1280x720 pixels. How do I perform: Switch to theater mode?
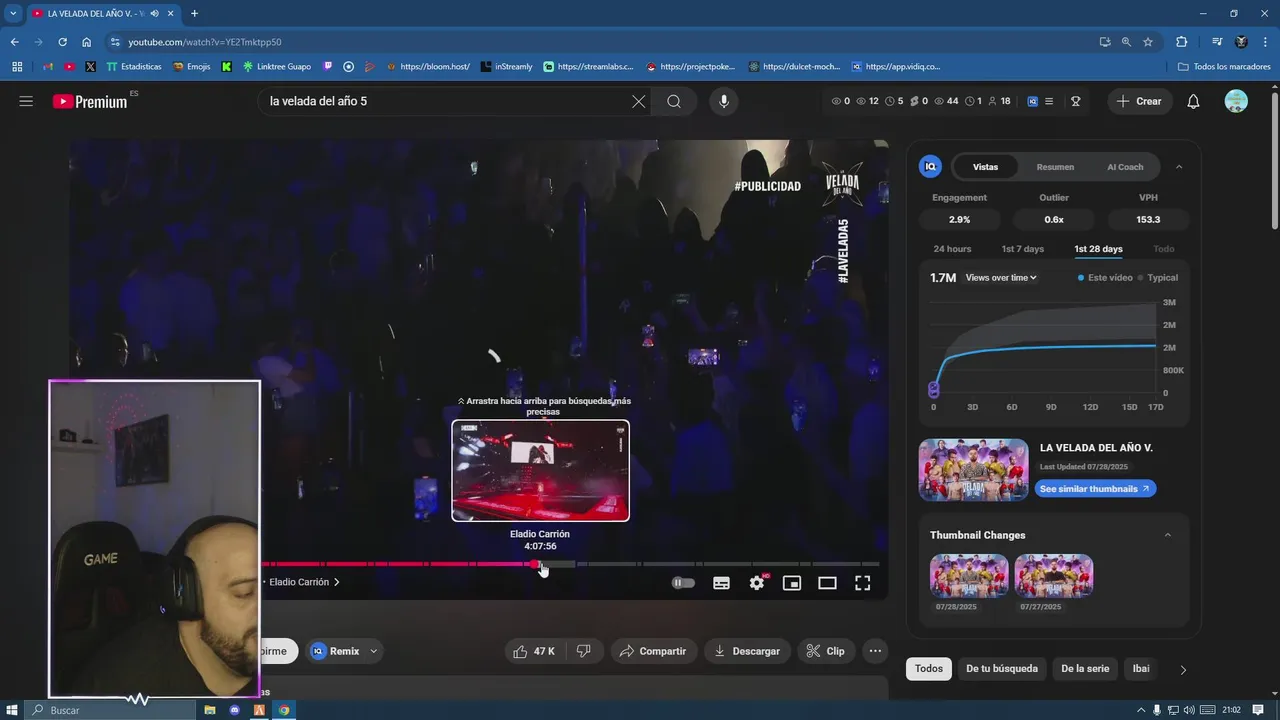point(827,582)
